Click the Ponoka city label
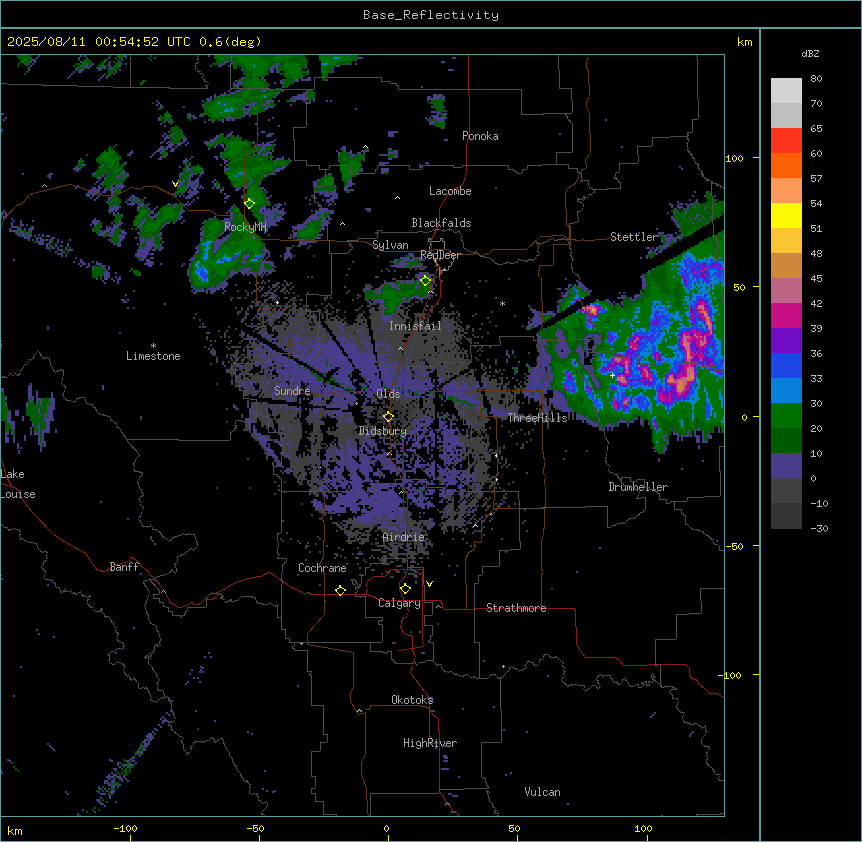 coord(480,136)
